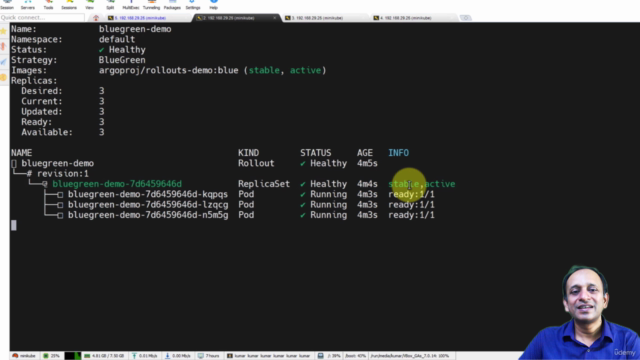
Task: Click the 4m4s age of the ReplicaSet
Action: pos(367,184)
